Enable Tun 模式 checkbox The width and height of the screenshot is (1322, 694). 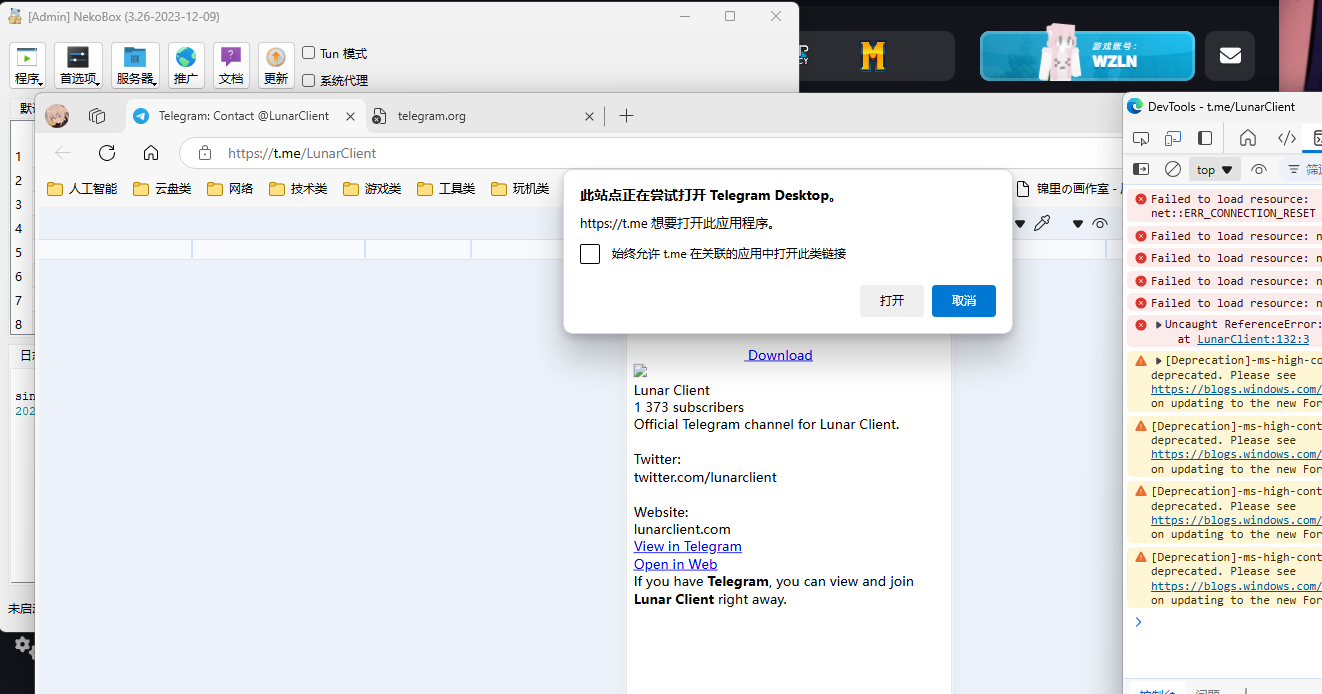click(309, 53)
